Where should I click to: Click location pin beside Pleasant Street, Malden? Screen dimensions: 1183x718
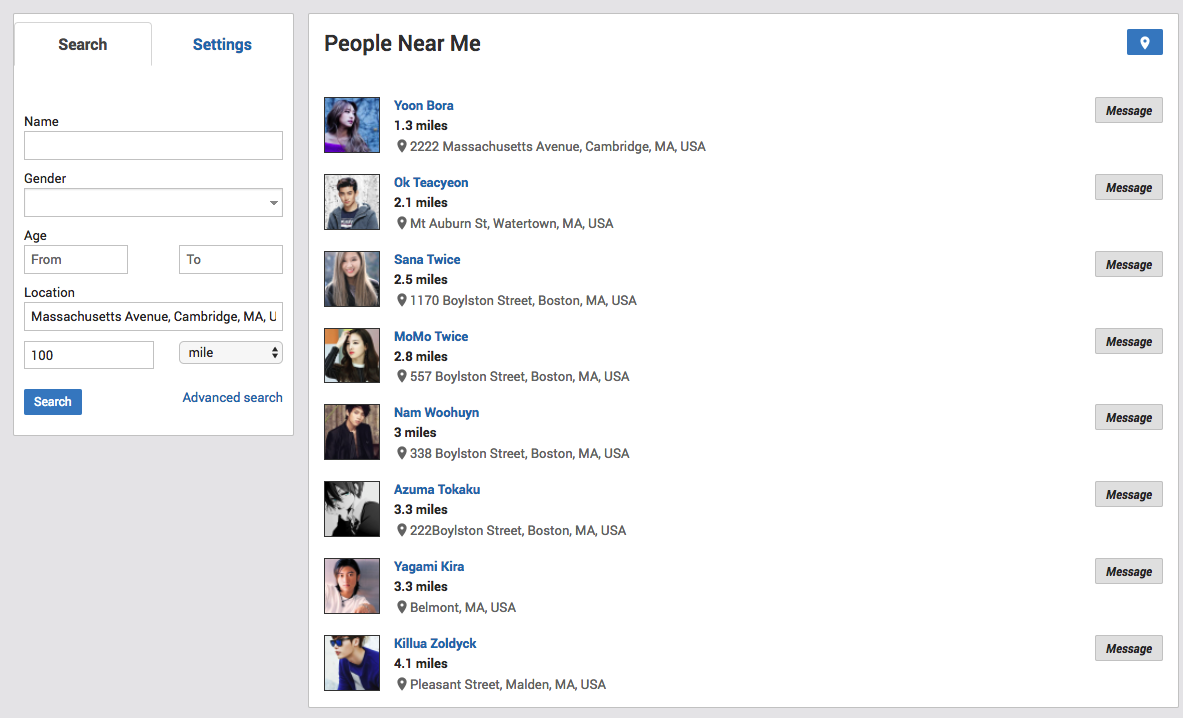402,684
